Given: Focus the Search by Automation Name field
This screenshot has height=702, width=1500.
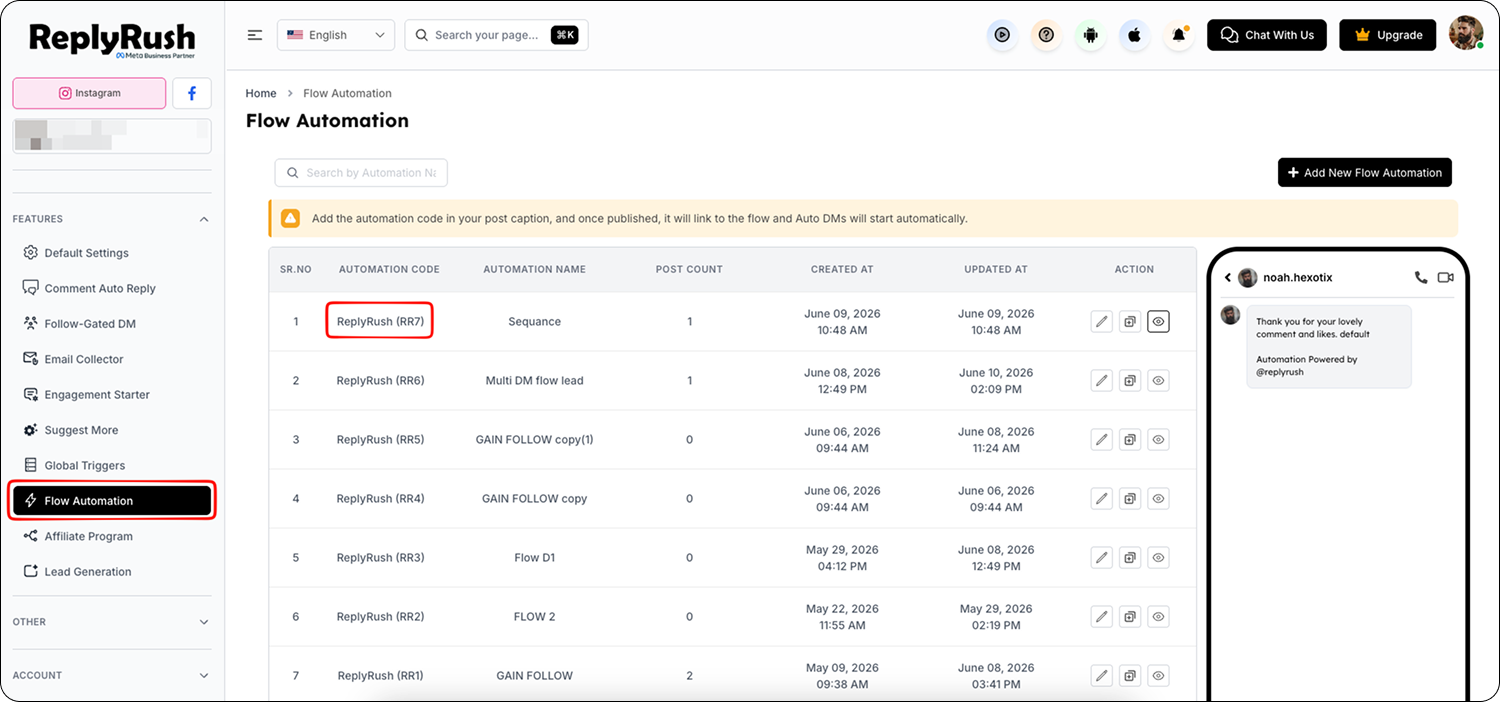Looking at the screenshot, I should tap(361, 173).
